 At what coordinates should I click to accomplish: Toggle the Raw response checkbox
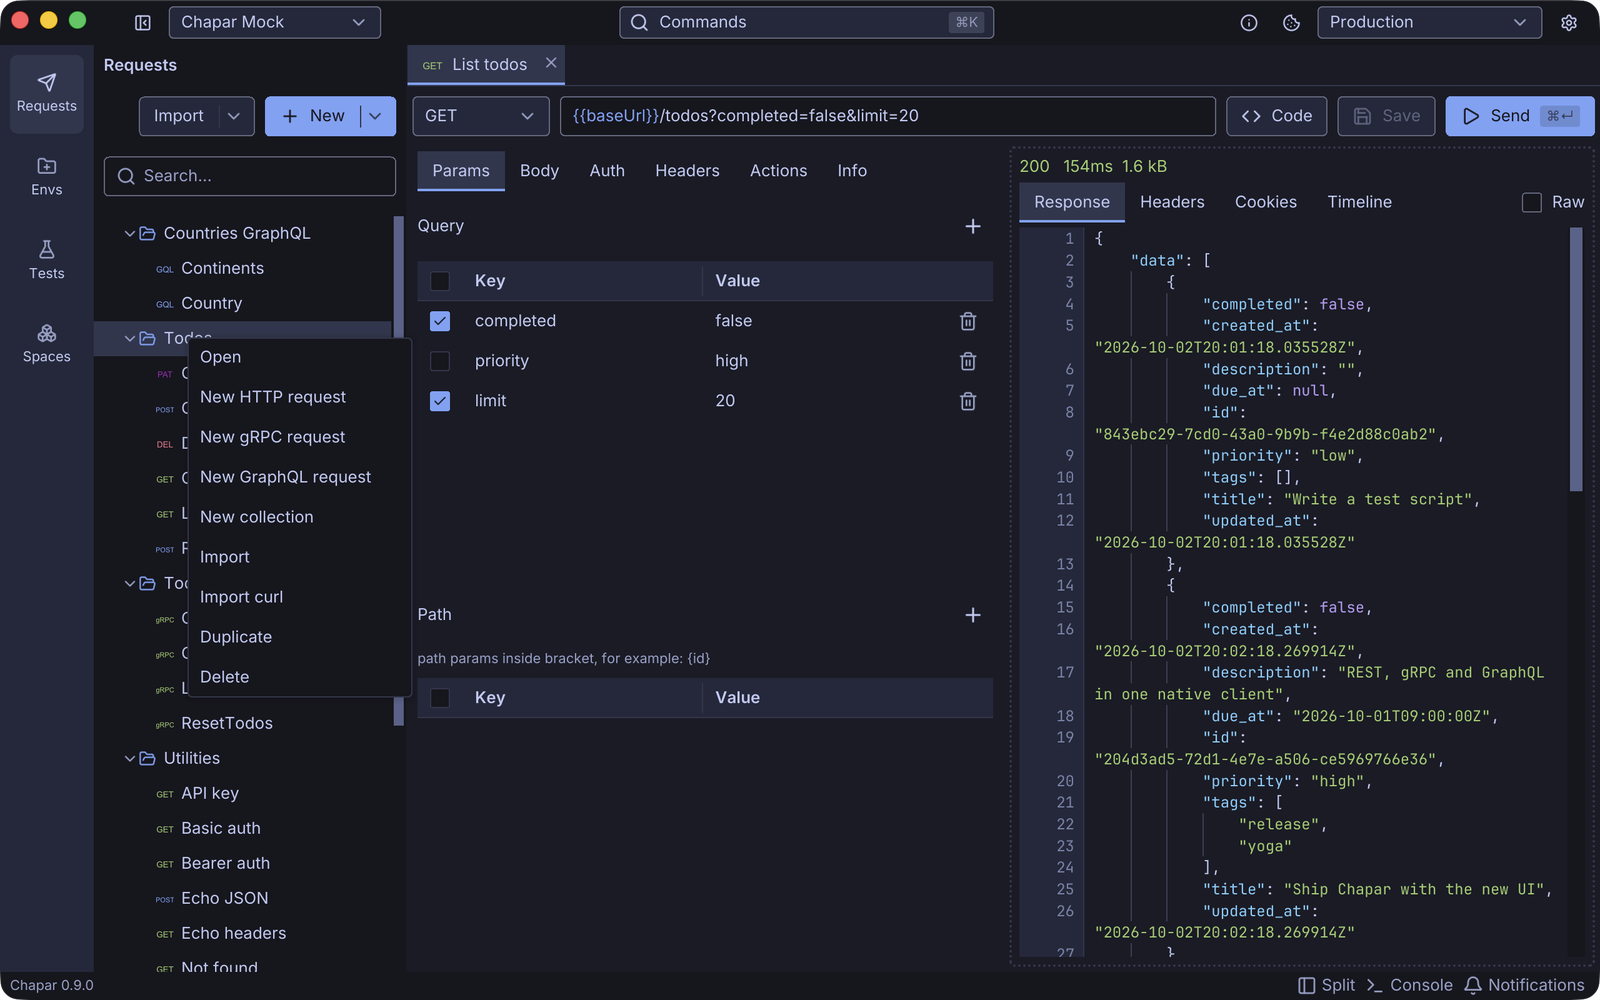[x=1532, y=202]
